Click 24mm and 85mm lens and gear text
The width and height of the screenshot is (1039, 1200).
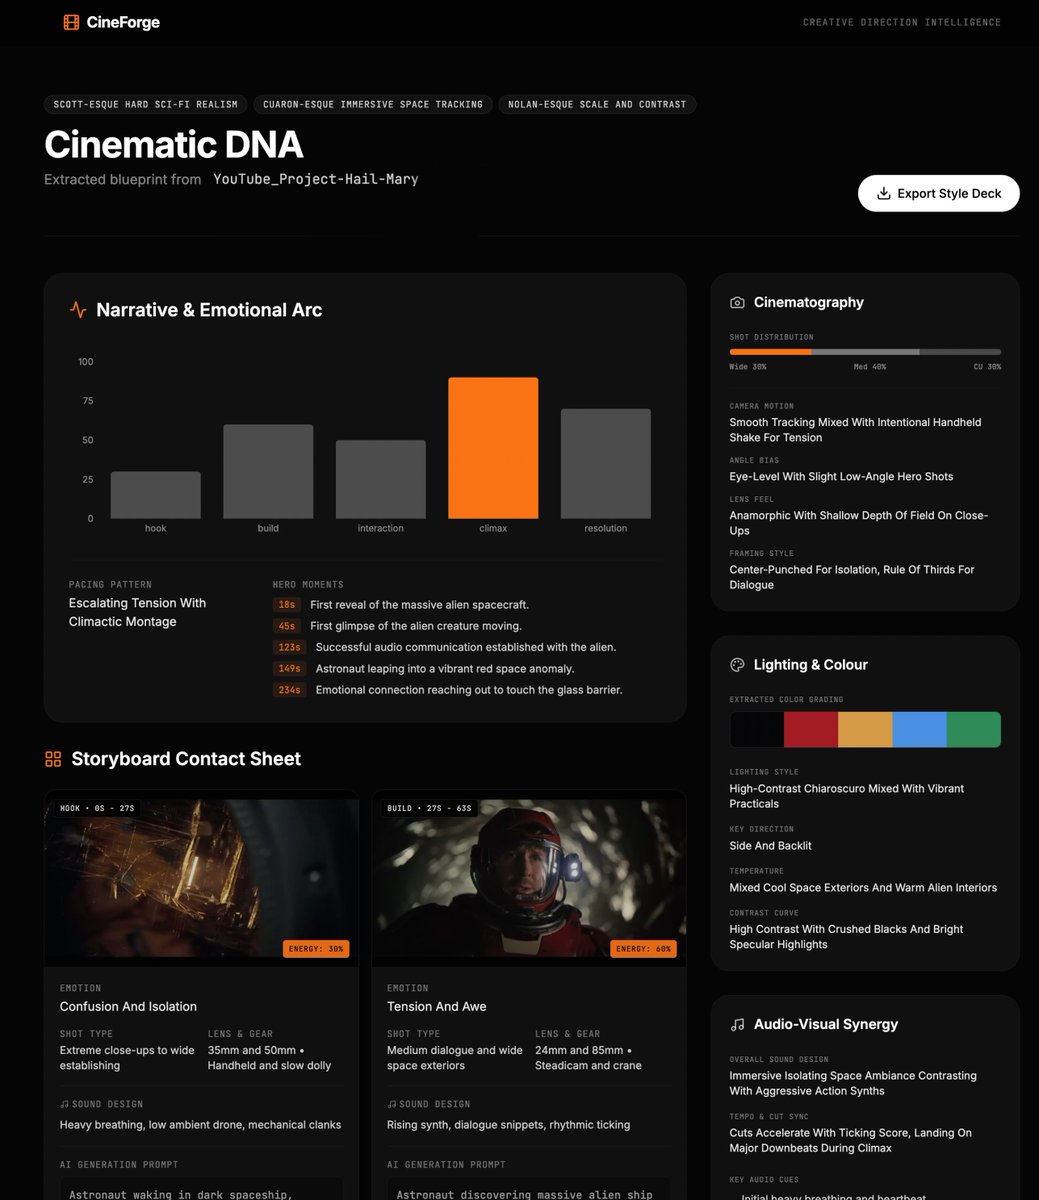coord(588,1058)
